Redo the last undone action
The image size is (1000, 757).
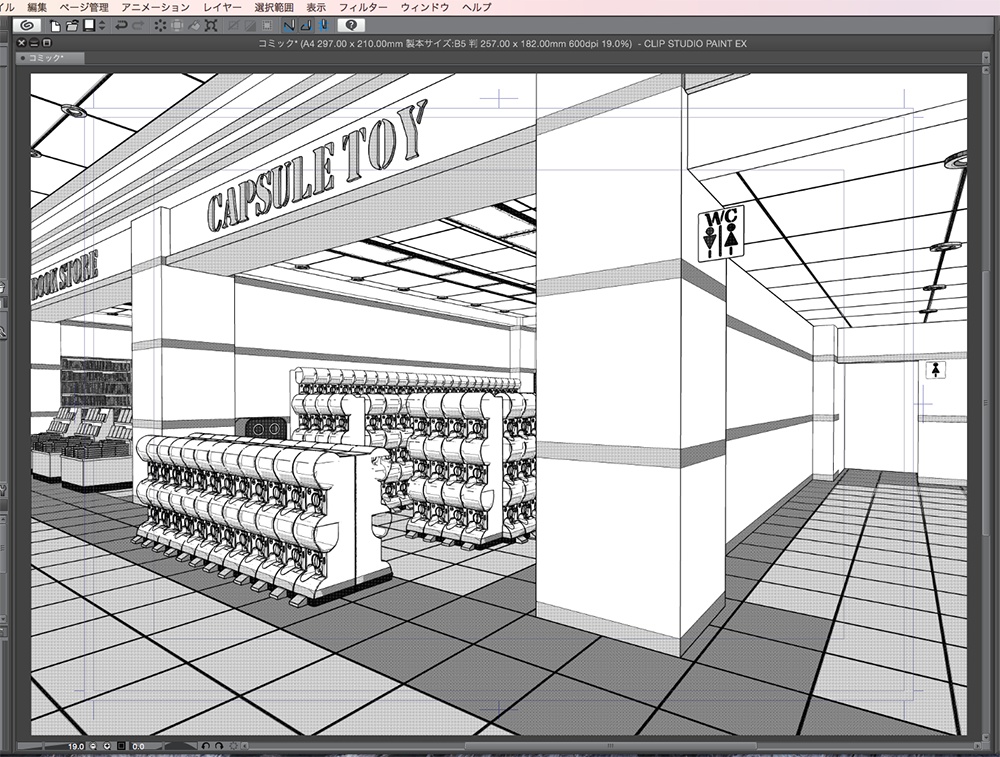(x=138, y=25)
